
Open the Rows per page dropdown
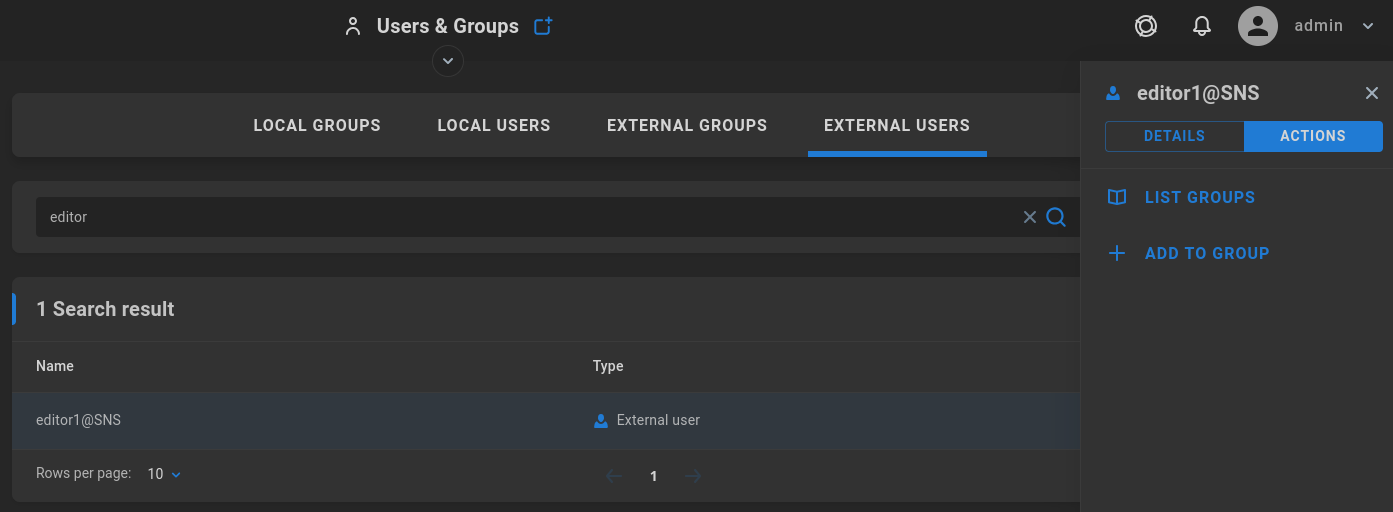(165, 474)
